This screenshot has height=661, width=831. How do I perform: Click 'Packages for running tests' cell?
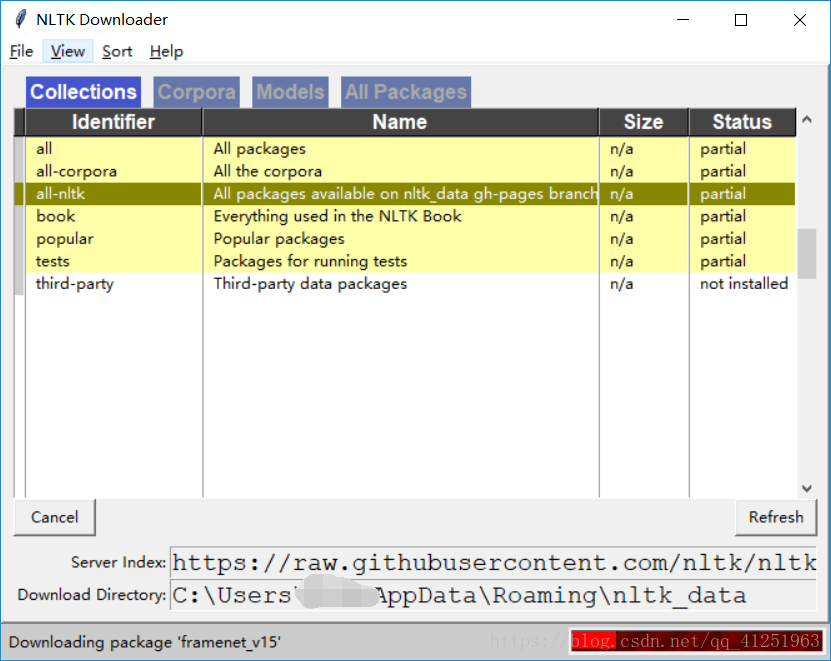pyautogui.click(x=401, y=261)
